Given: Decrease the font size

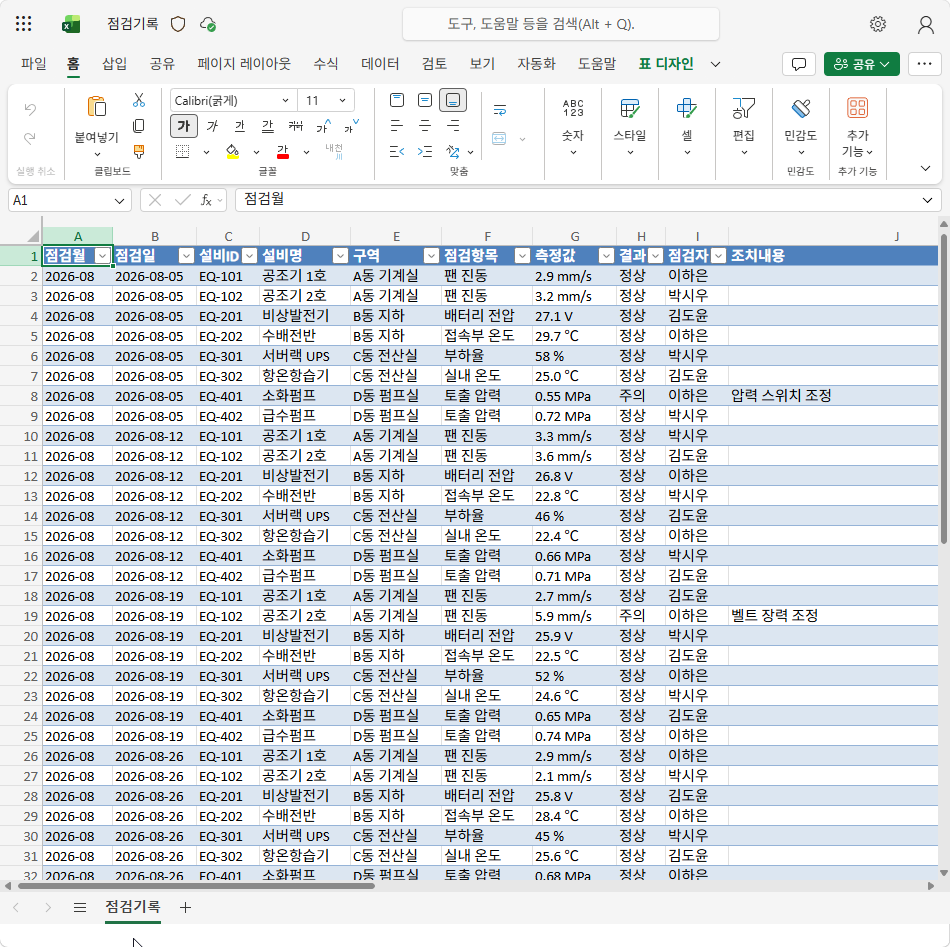Looking at the screenshot, I should 351,126.
